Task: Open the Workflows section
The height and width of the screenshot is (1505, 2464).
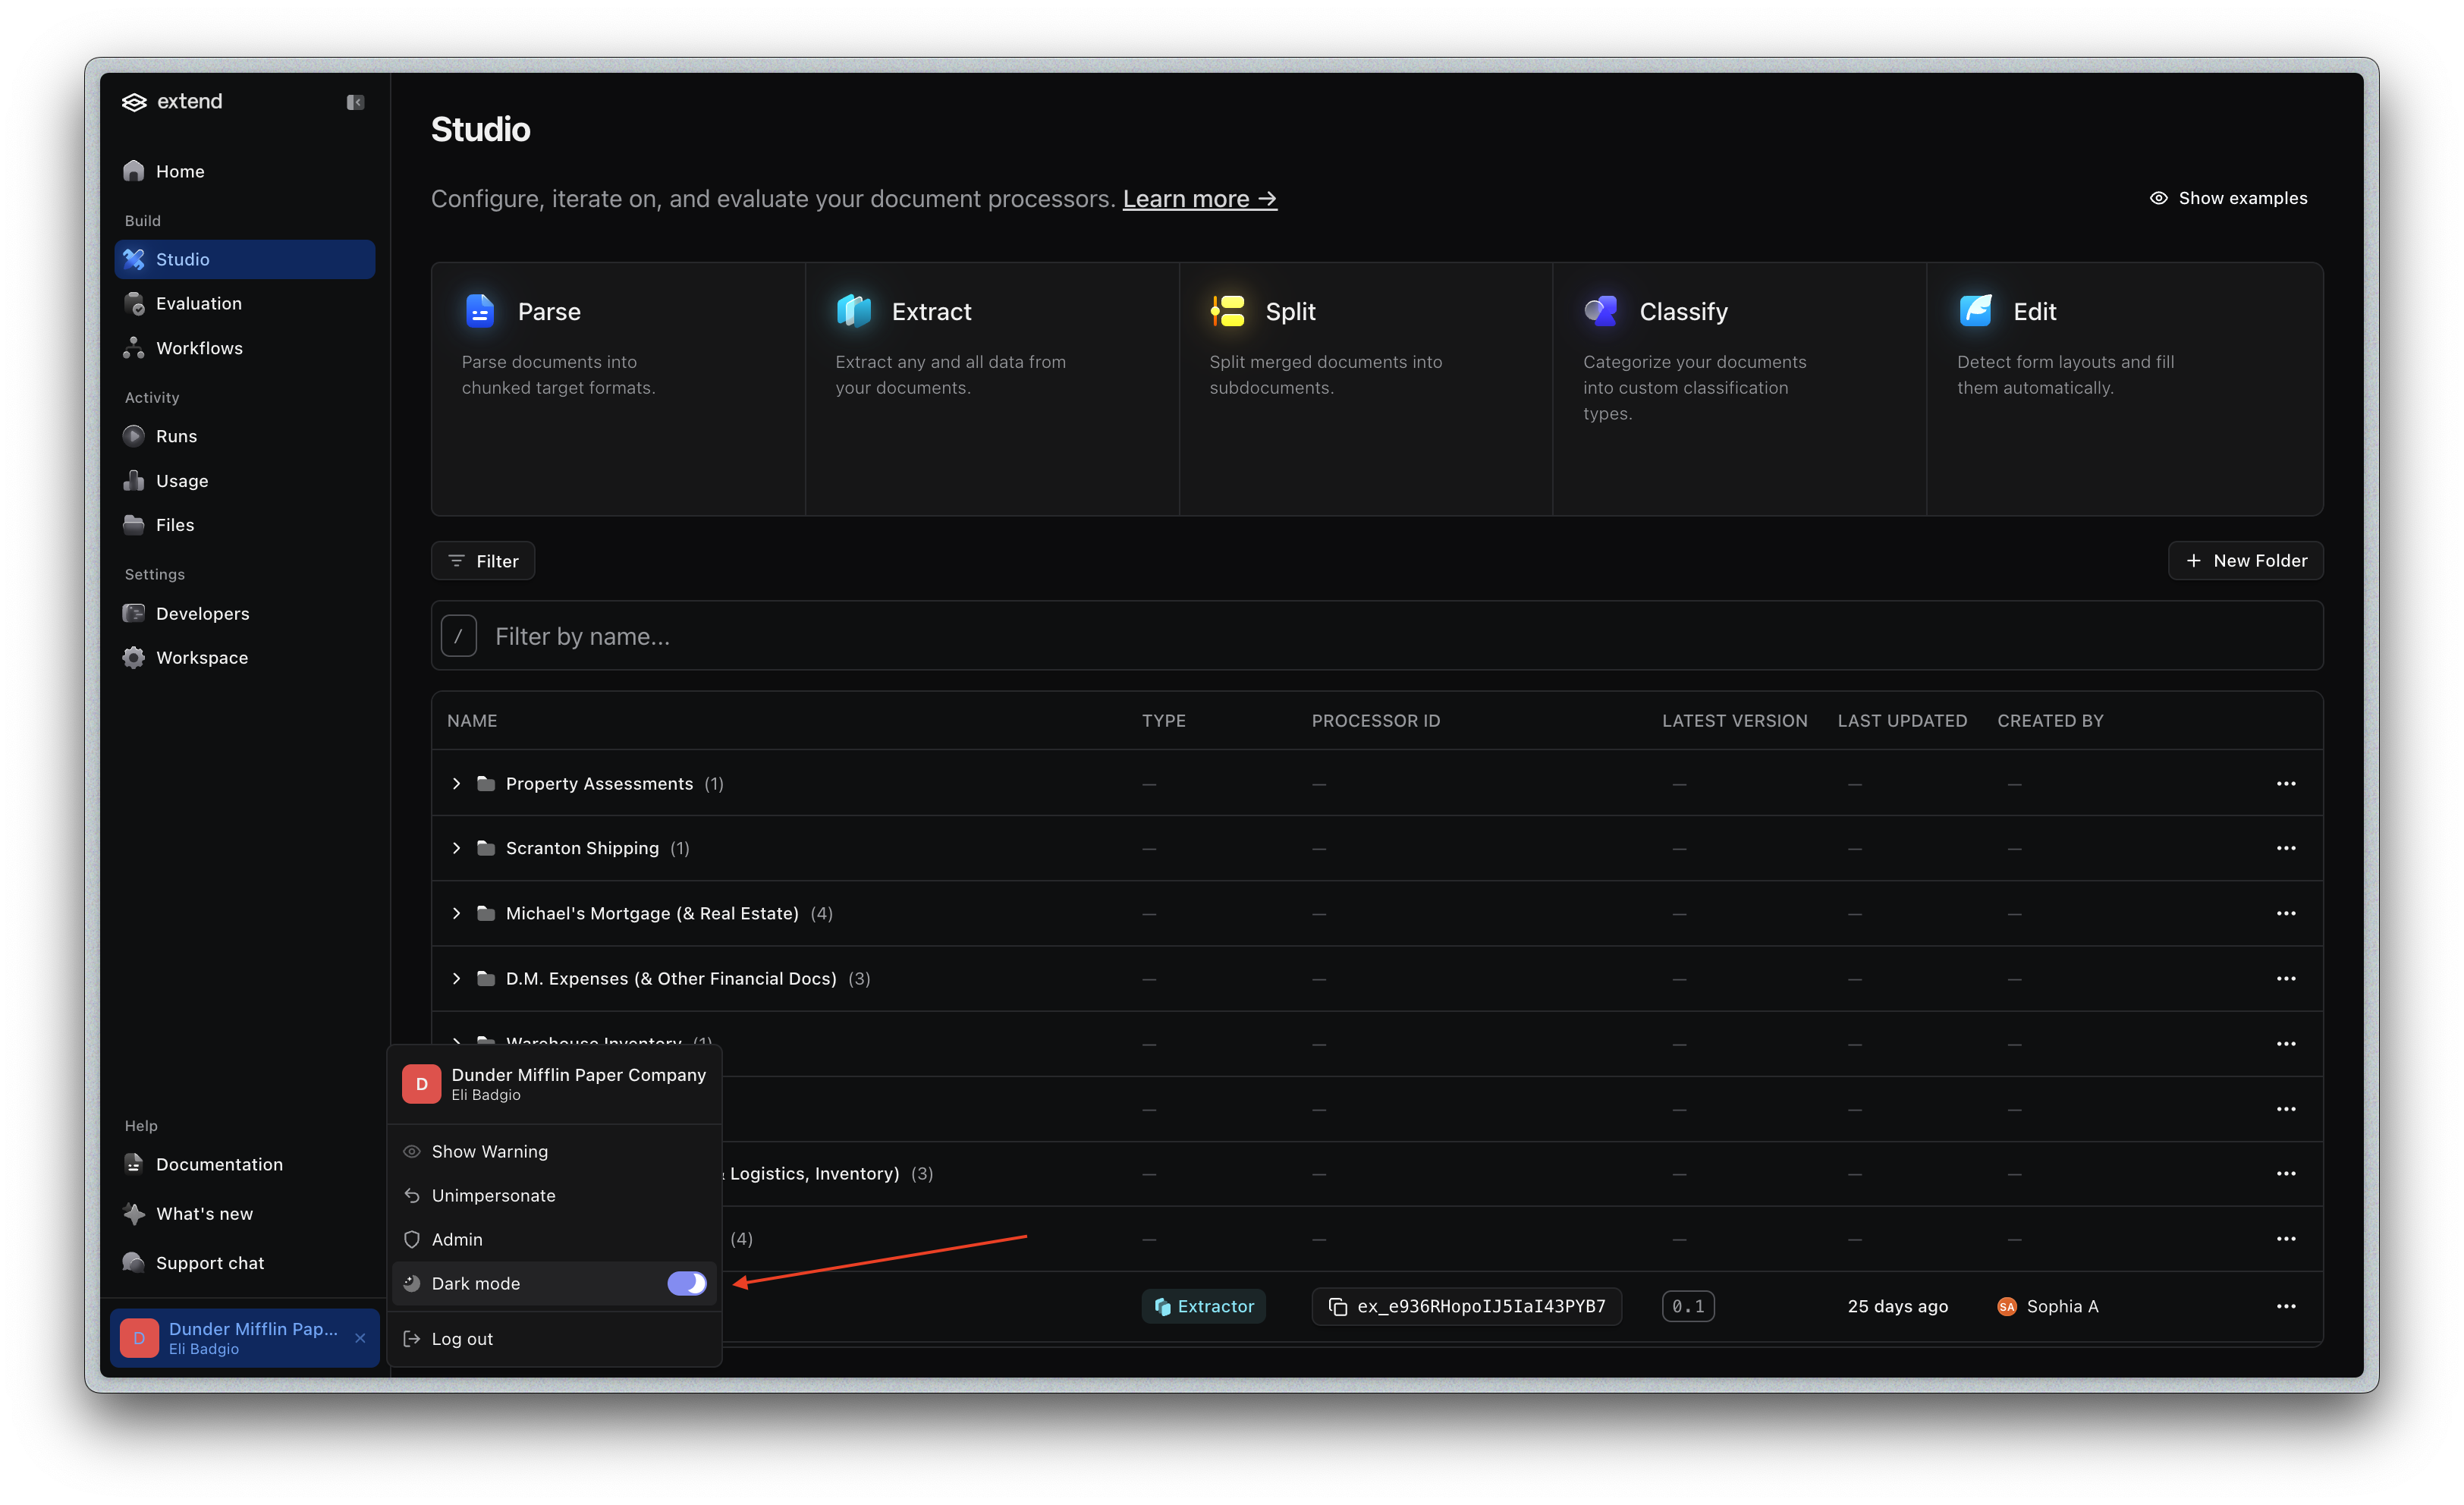Action: 245,348
